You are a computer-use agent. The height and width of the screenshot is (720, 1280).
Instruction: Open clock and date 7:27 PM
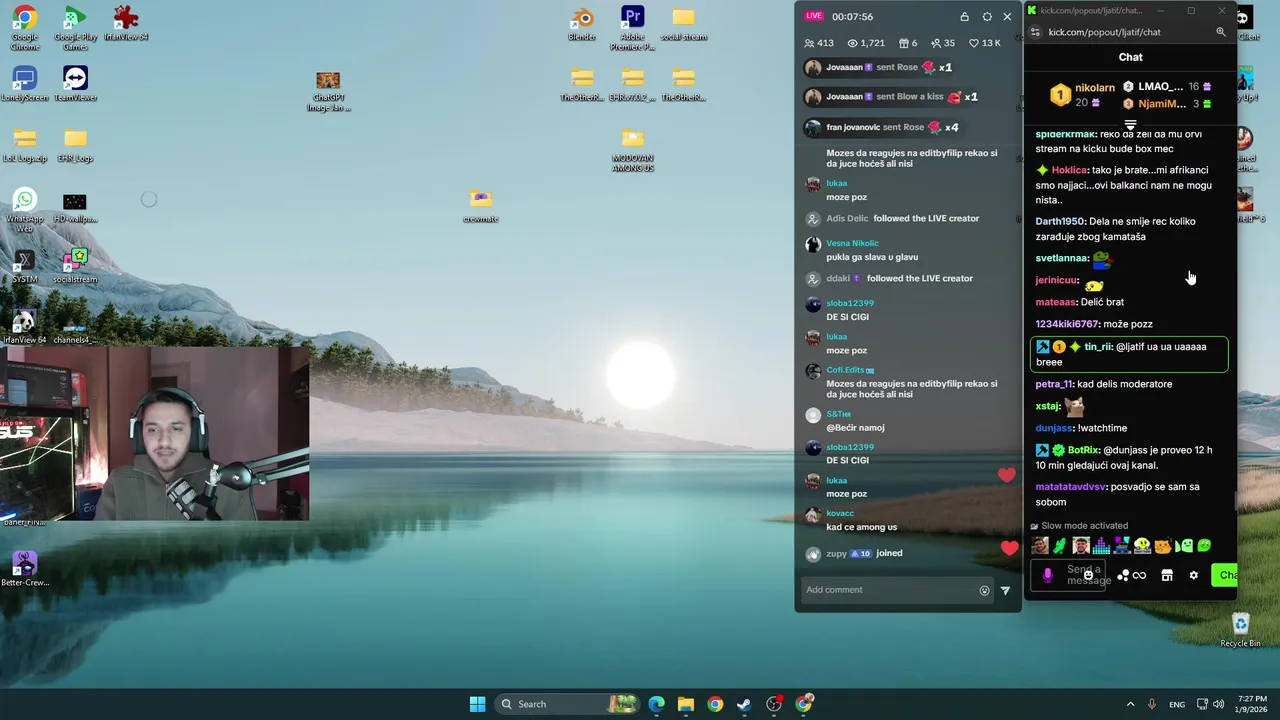coord(1252,704)
